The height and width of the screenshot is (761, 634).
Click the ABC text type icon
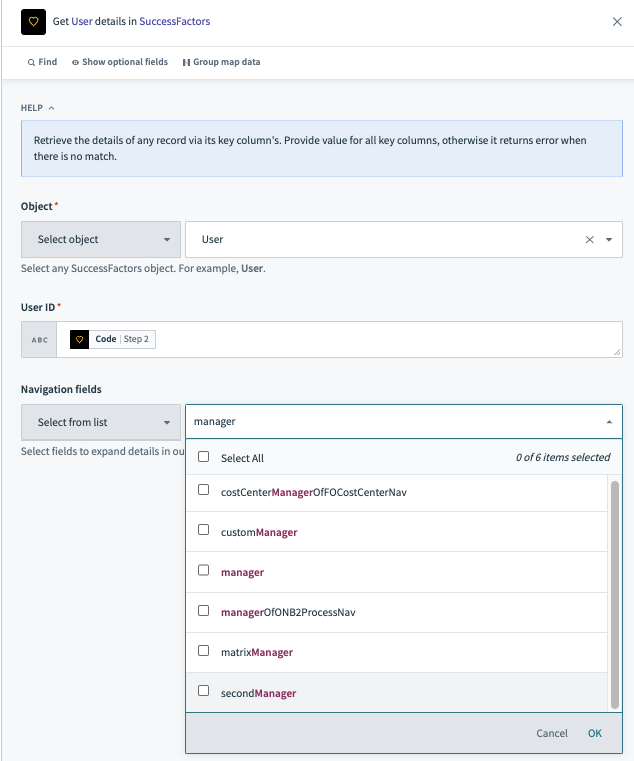39,340
